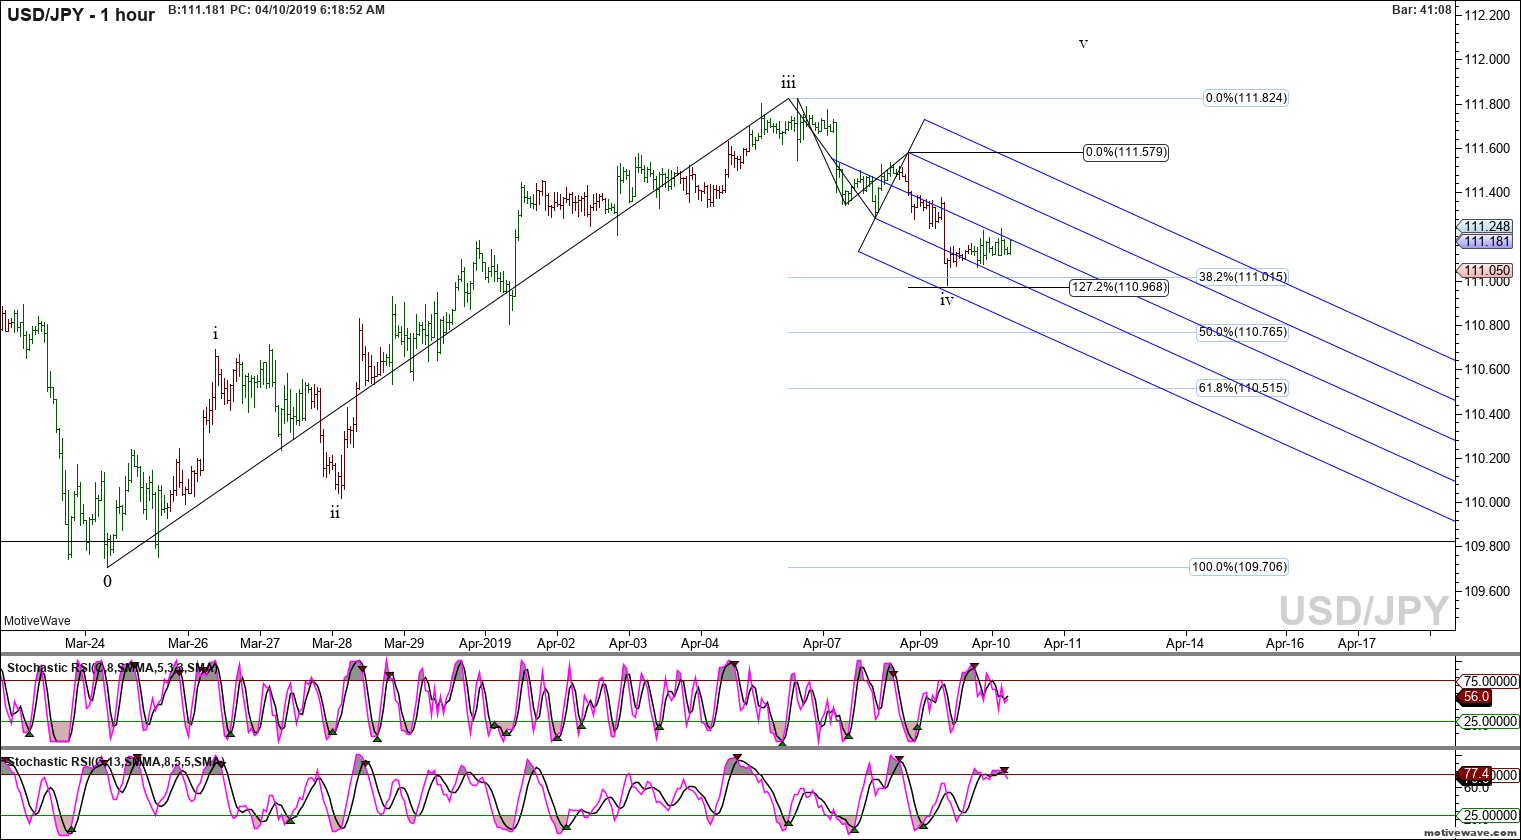The height and width of the screenshot is (840, 1521).
Task: Click the 38.2%(111.015) retracement label
Action: point(1242,277)
